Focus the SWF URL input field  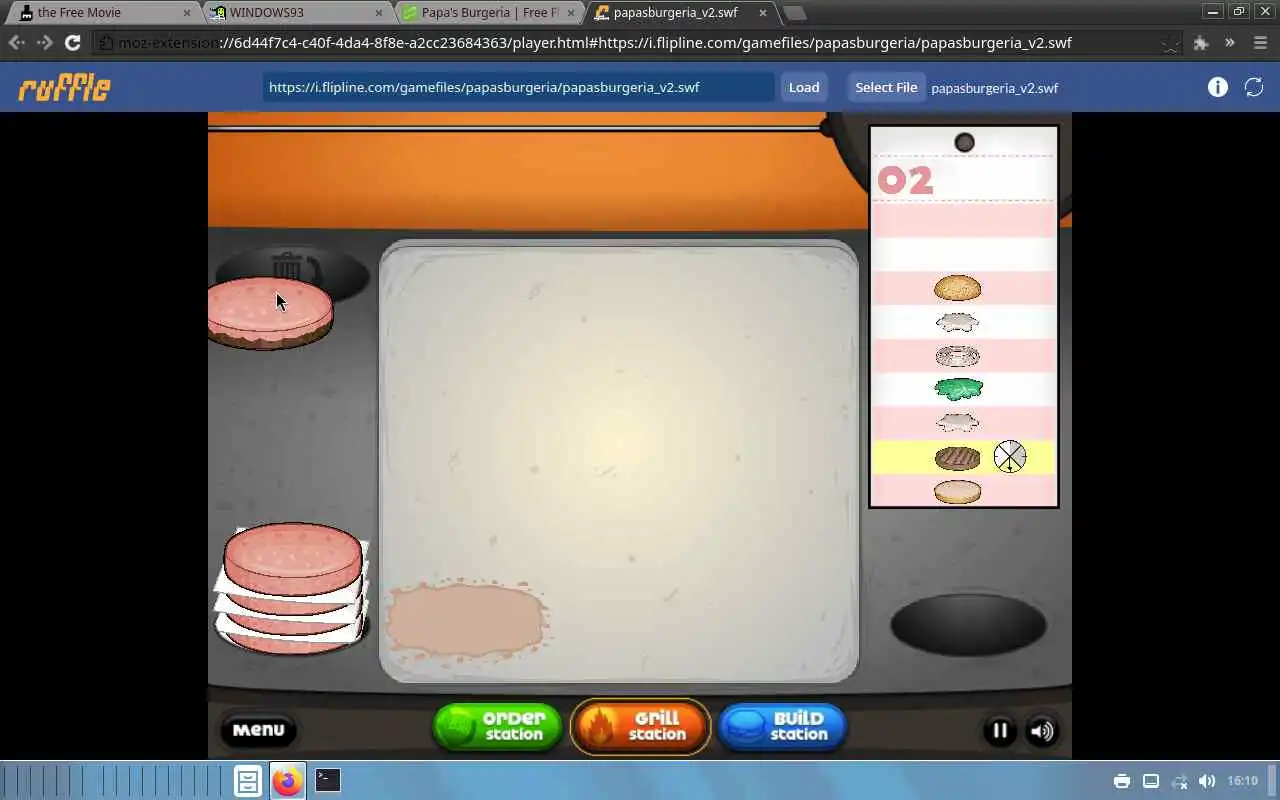click(x=518, y=87)
